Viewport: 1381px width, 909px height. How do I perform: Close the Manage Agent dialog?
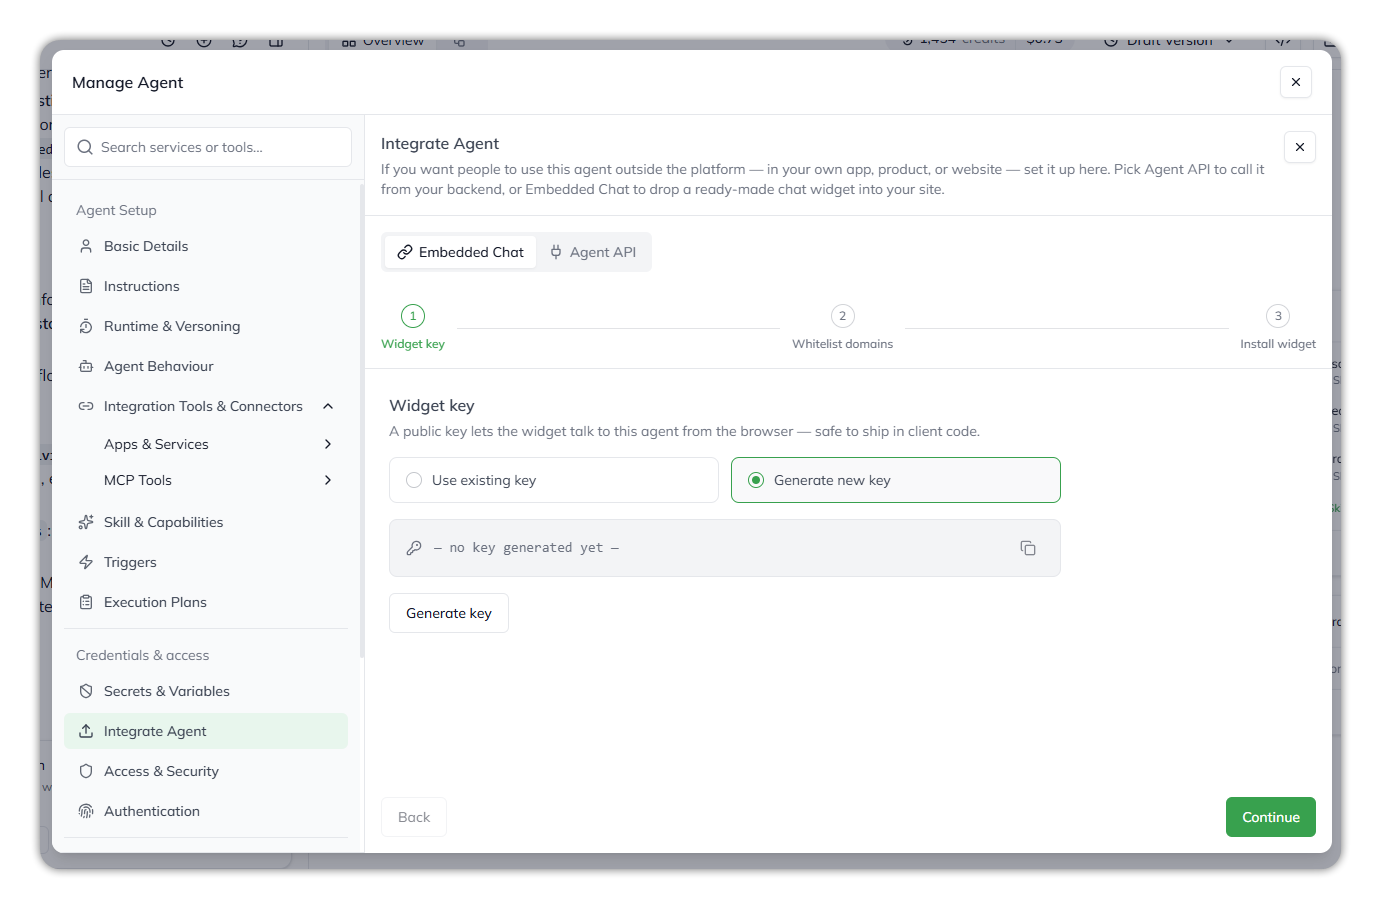[1296, 82]
